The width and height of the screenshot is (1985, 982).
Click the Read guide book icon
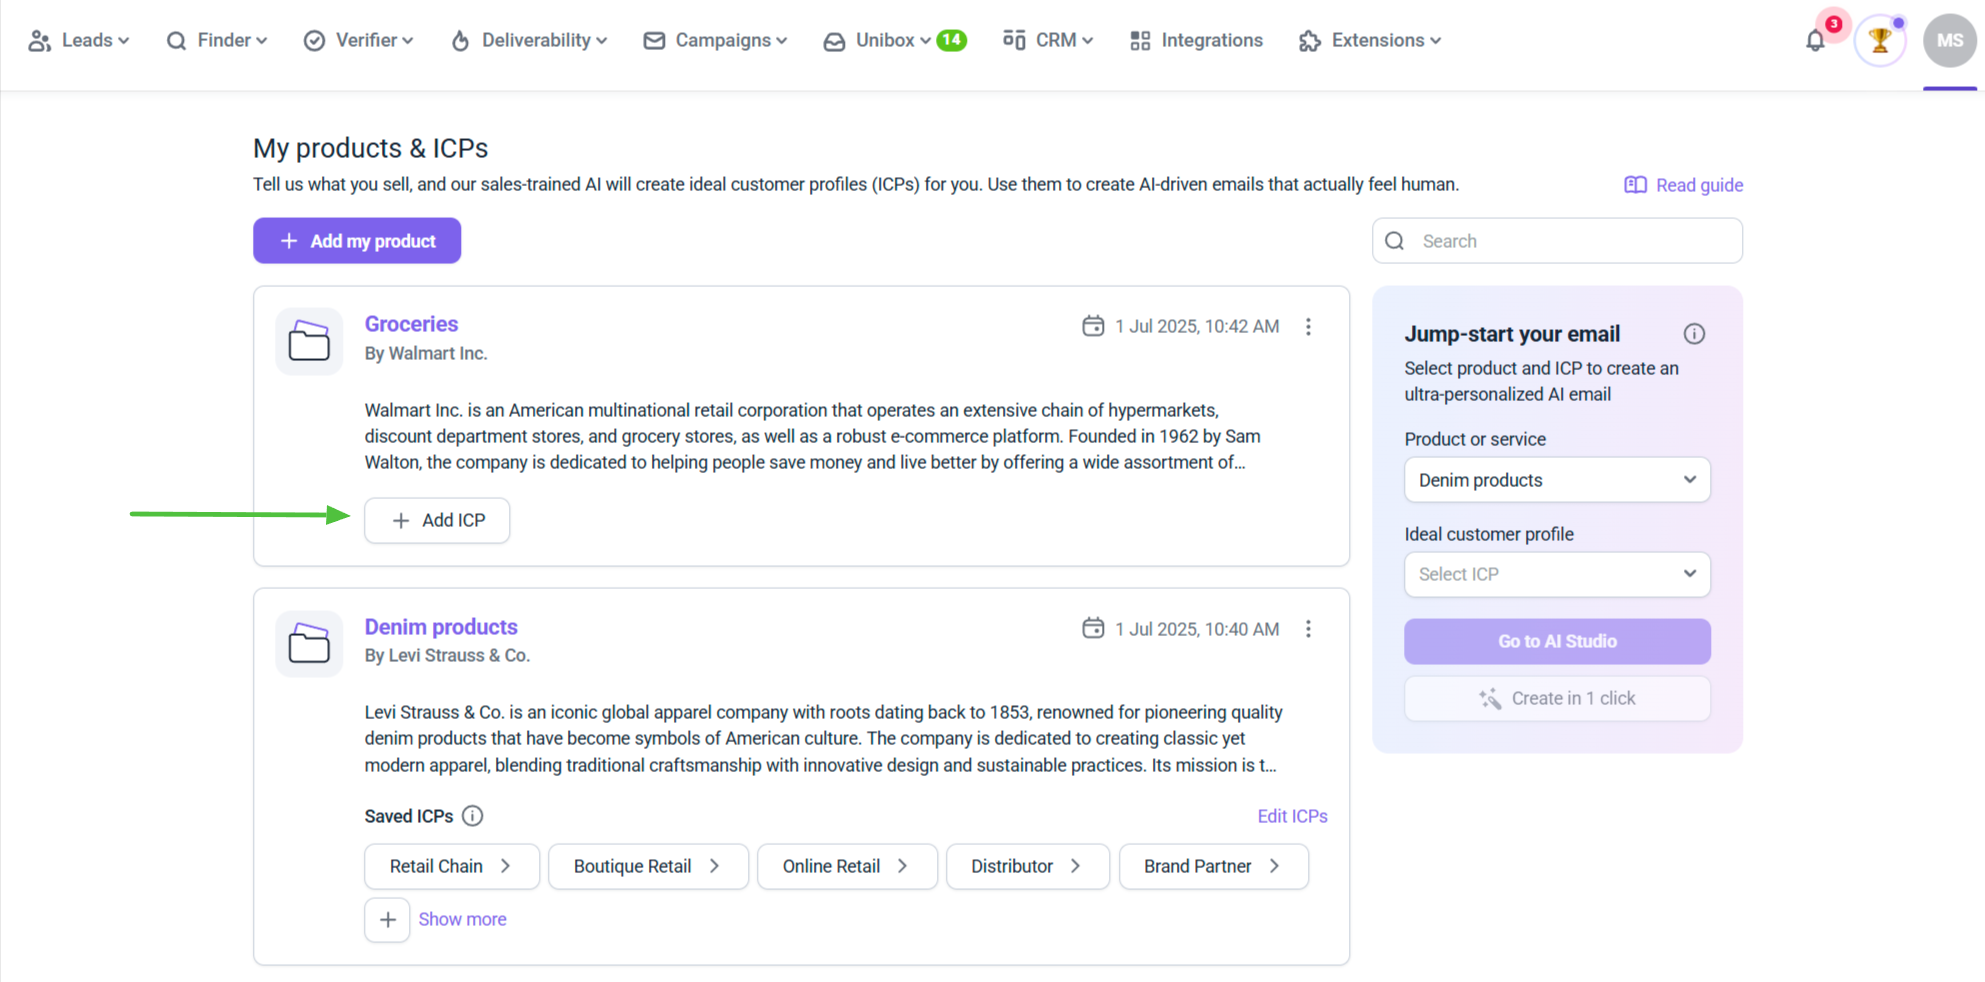click(x=1635, y=185)
